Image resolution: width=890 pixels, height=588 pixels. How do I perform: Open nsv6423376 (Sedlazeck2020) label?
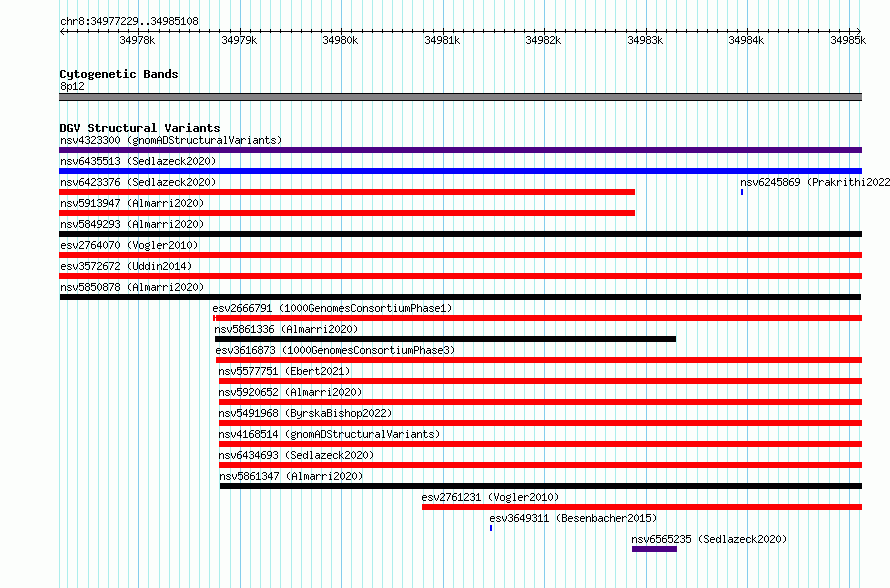(x=138, y=182)
